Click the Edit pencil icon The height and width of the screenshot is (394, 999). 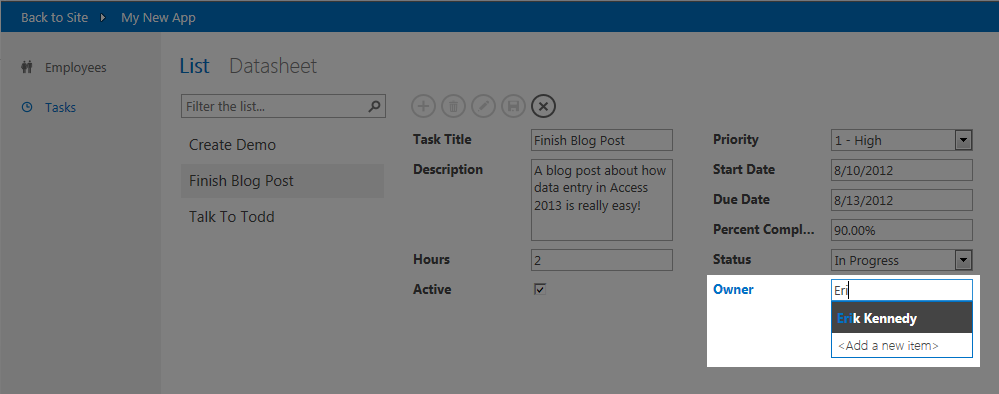pyautogui.click(x=484, y=106)
